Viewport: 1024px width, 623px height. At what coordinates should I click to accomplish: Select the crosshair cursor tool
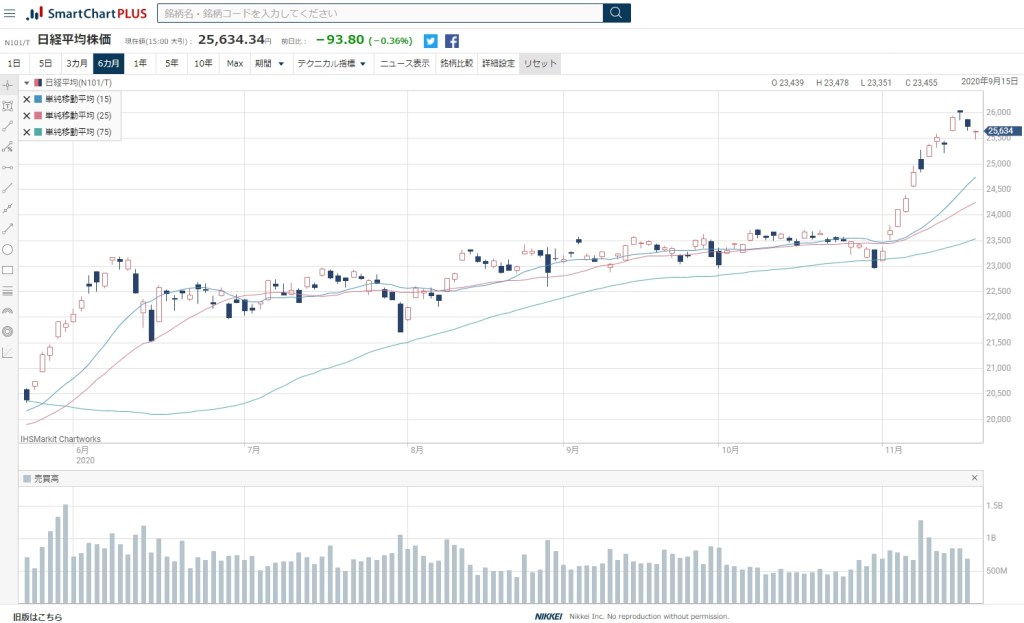point(8,85)
